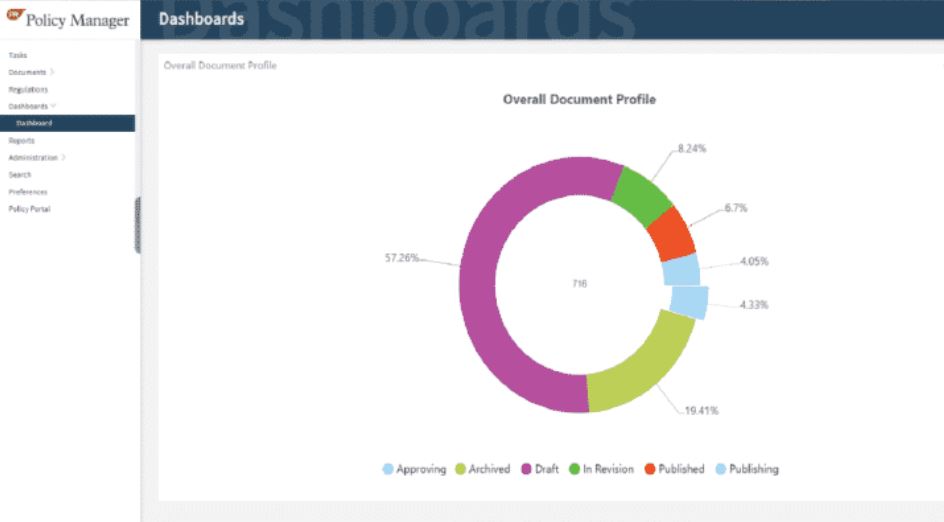Open the Regulations menu item
The height and width of the screenshot is (522, 944).
[x=28, y=89]
